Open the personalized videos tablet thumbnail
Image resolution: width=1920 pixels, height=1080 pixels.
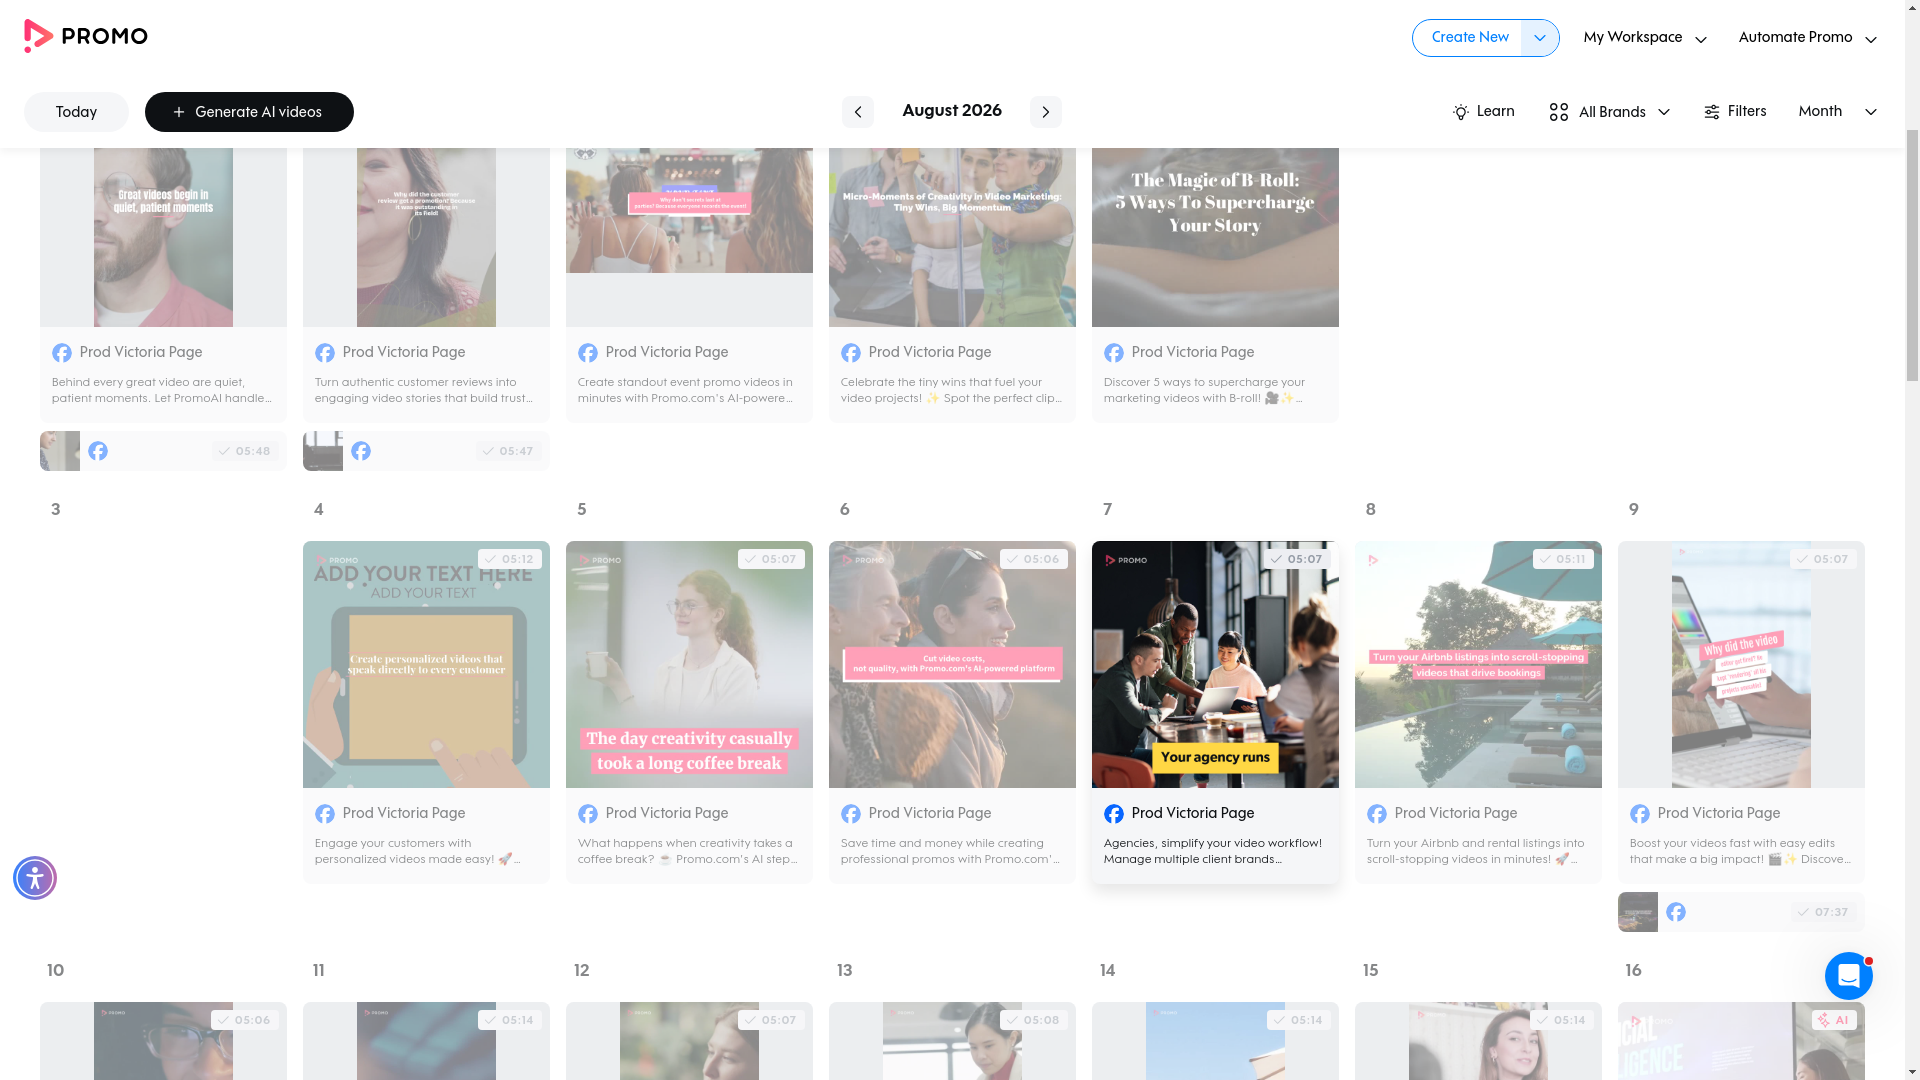(x=426, y=665)
